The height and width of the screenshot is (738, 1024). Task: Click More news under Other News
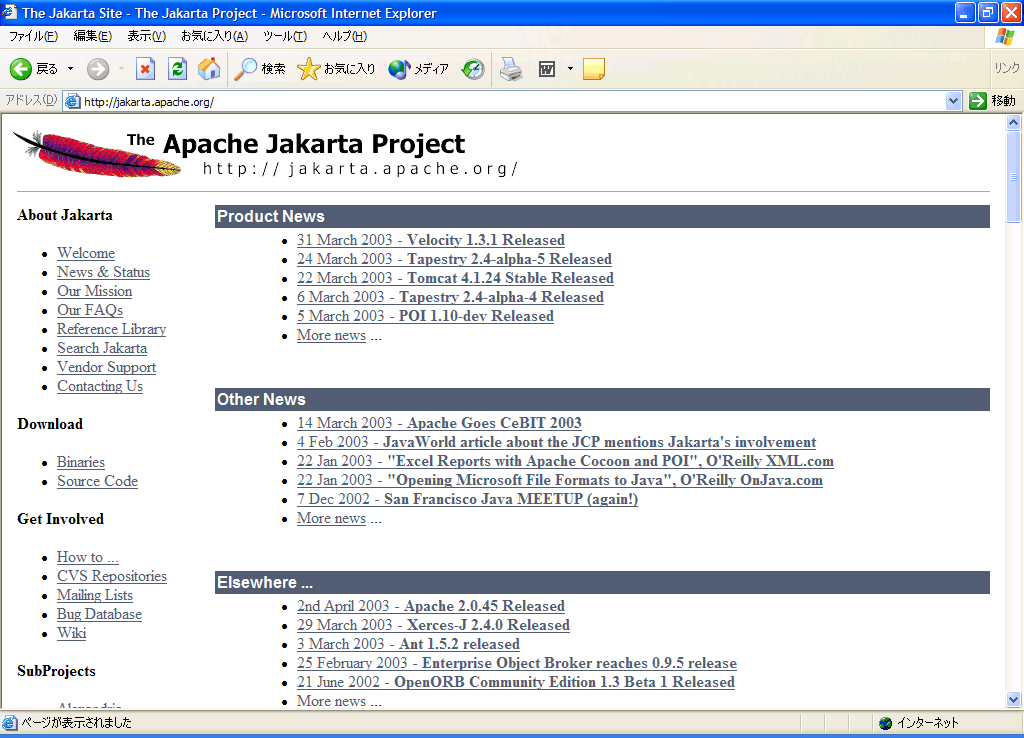click(331, 517)
